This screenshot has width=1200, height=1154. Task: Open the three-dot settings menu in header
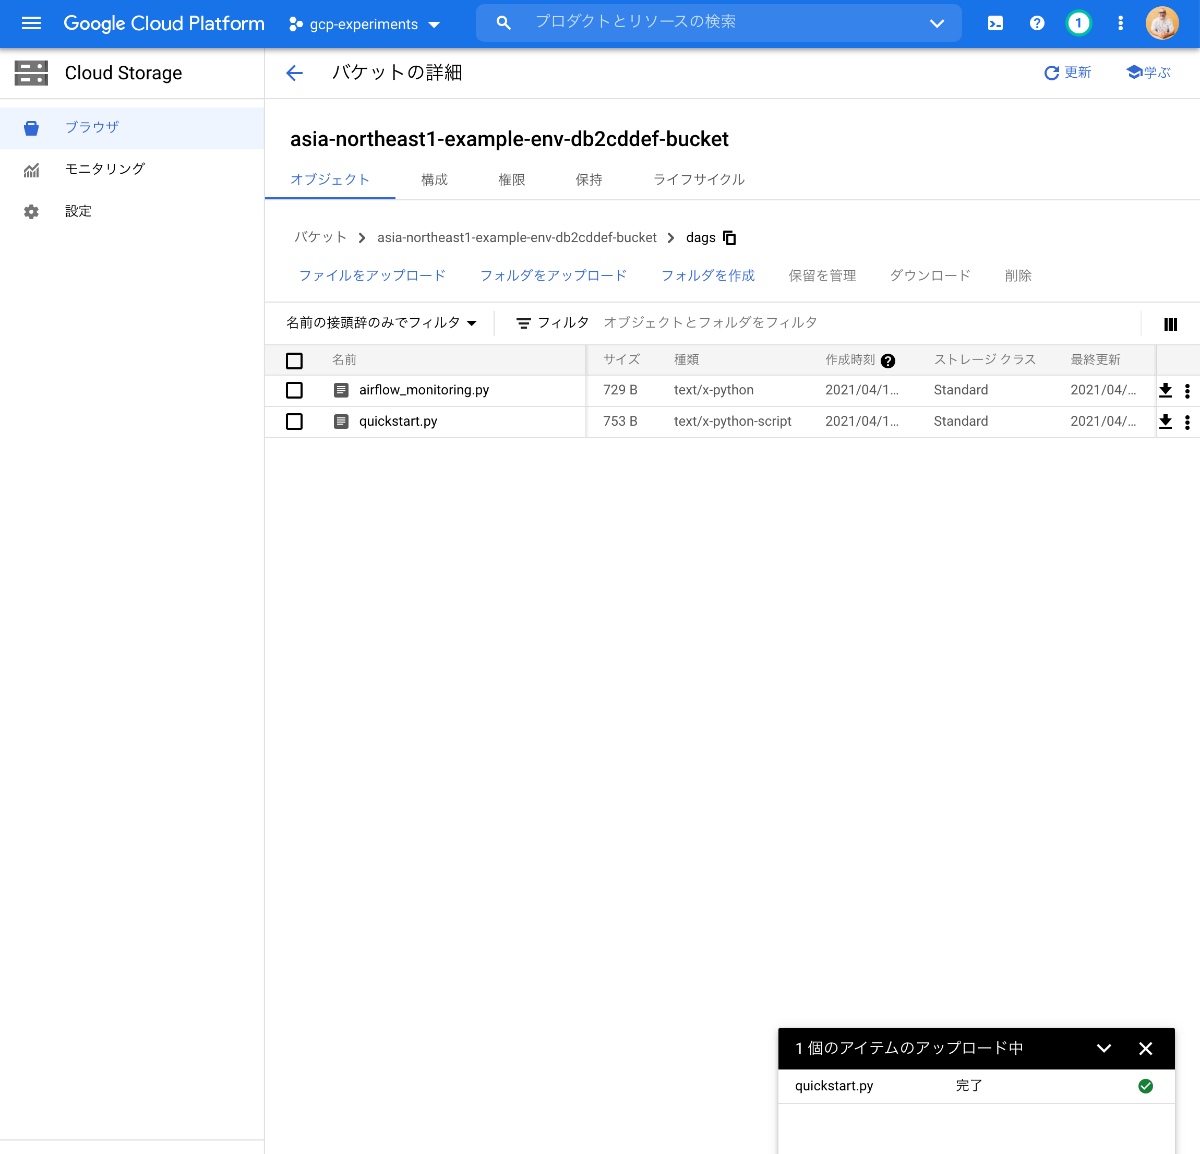pos(1120,23)
